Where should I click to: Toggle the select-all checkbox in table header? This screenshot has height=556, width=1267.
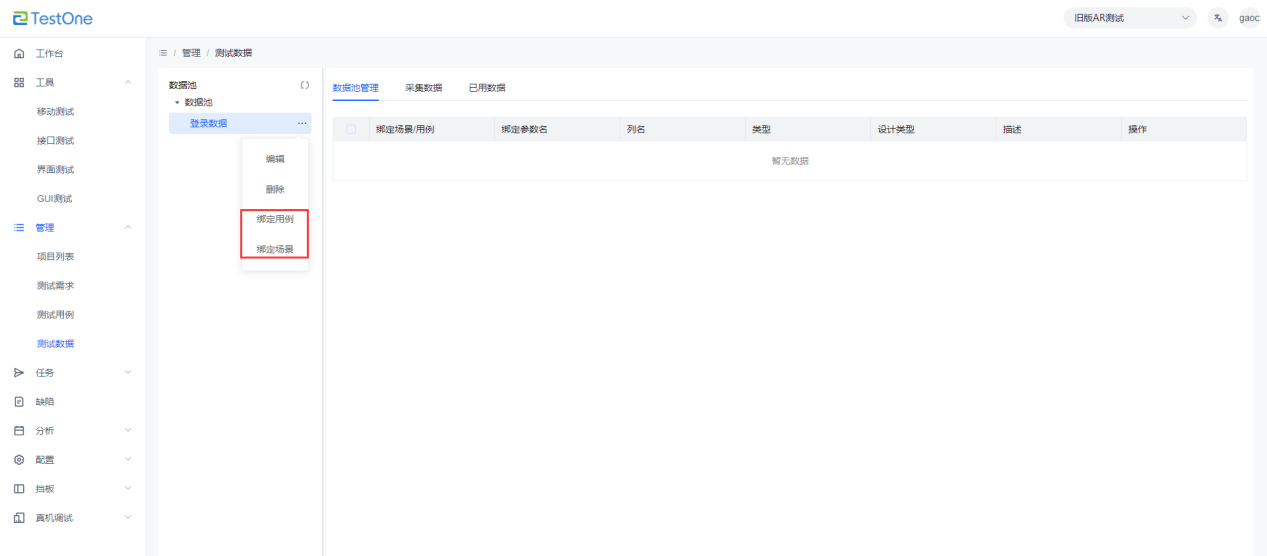point(351,130)
